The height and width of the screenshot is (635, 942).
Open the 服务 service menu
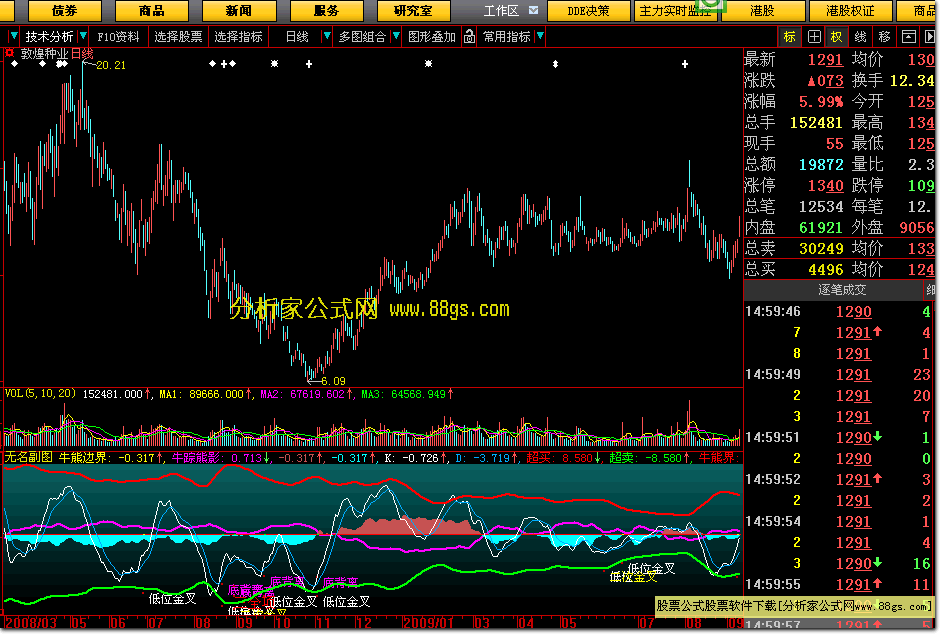click(326, 11)
